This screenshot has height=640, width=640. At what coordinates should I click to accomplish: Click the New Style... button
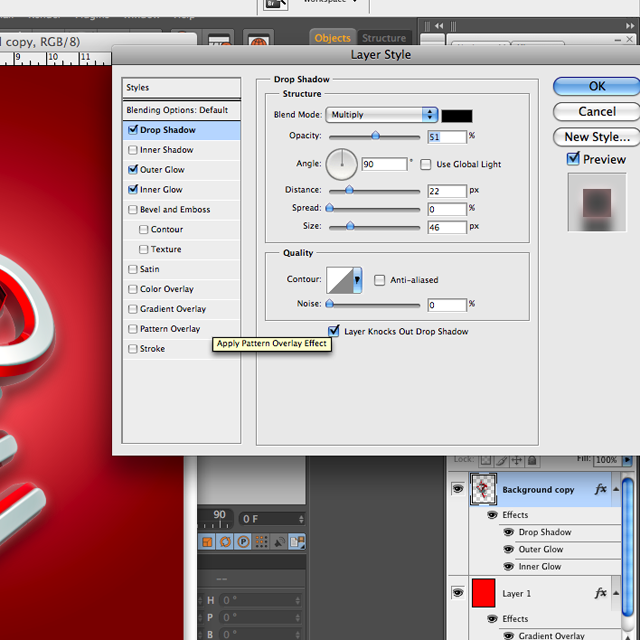click(x=597, y=137)
